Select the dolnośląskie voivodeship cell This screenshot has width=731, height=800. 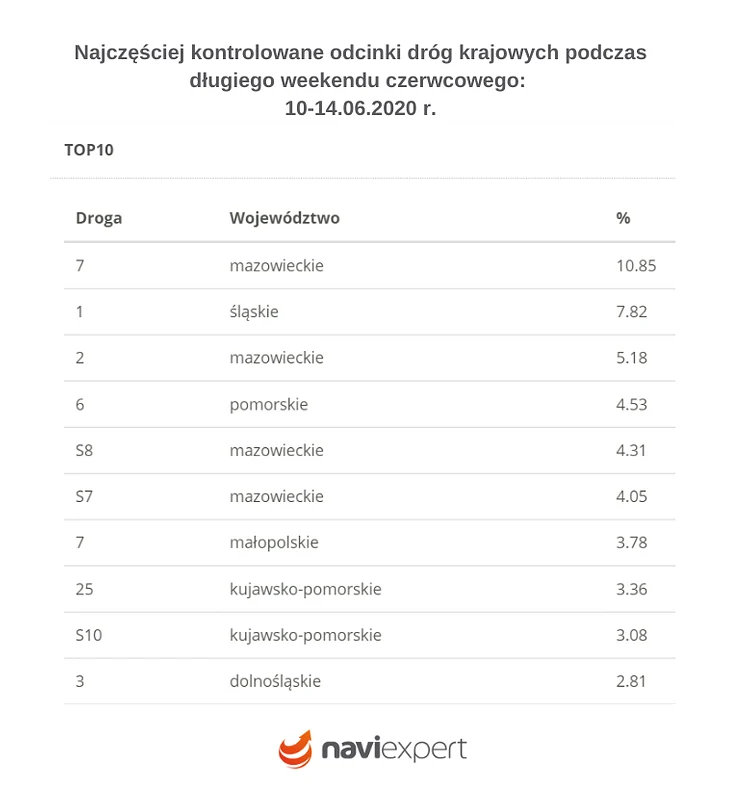pos(275,681)
